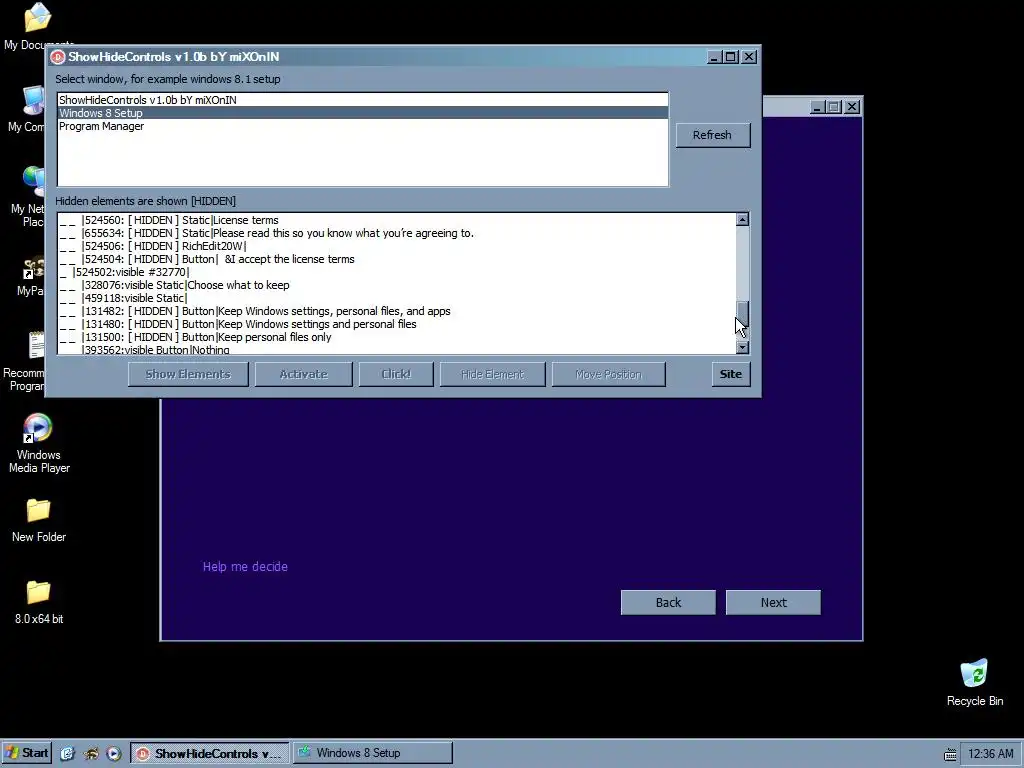The image size is (1024, 768).
Task: Click the Activate button
Action: coord(304,374)
